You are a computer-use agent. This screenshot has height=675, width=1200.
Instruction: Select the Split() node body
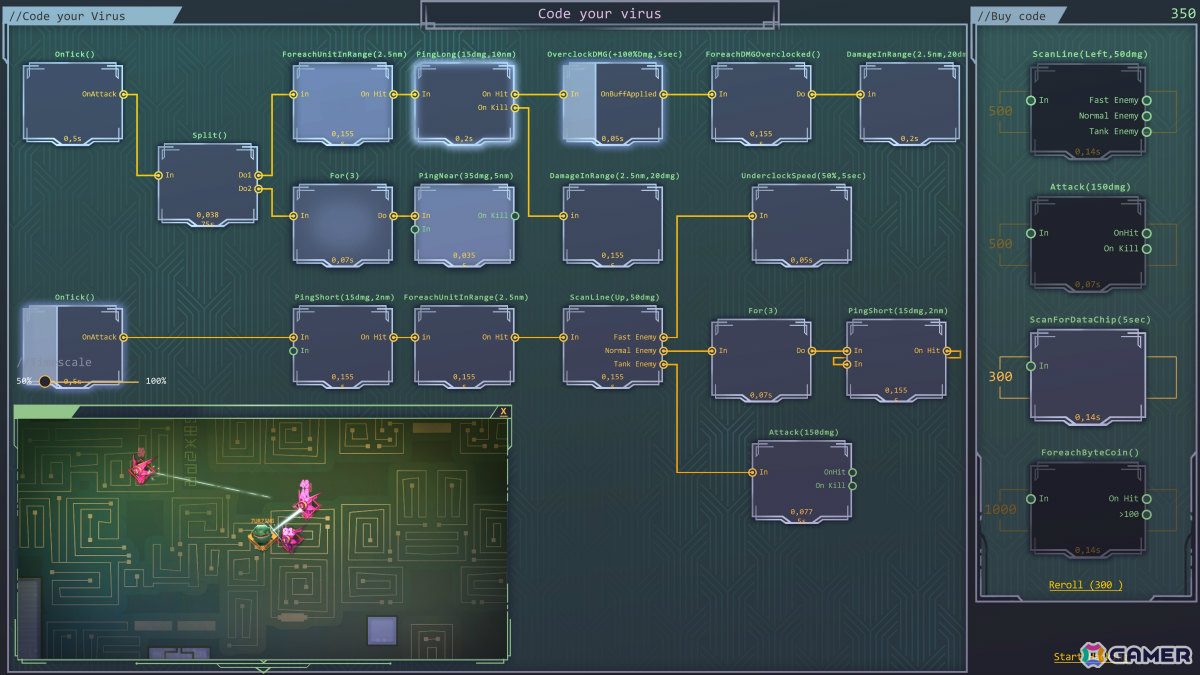click(208, 182)
